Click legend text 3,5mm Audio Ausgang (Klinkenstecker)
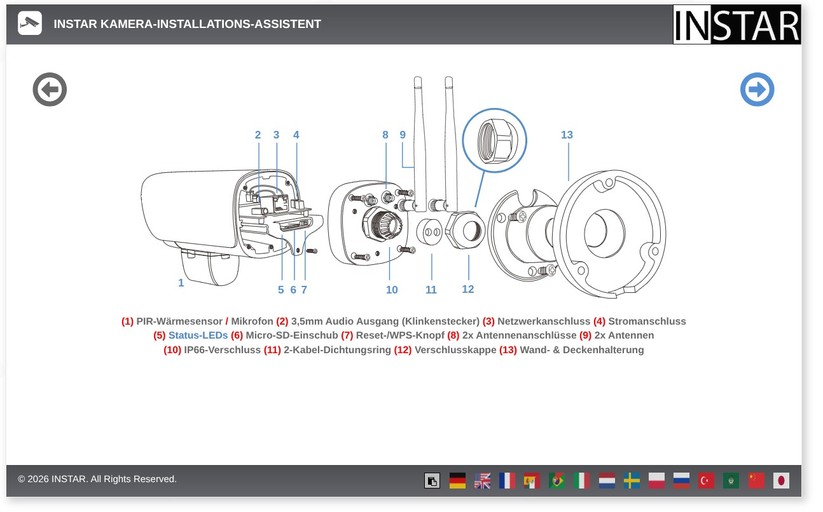 click(x=385, y=321)
